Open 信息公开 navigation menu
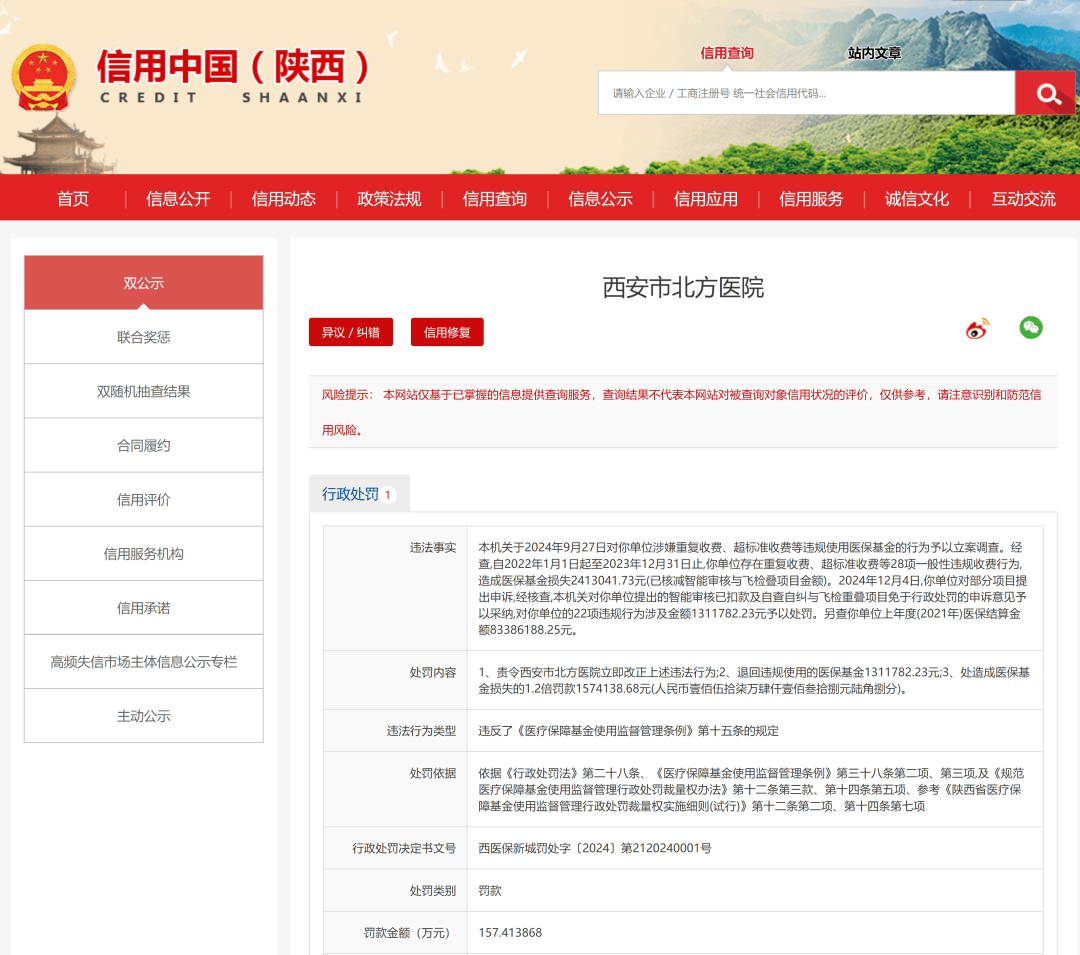 [178, 199]
